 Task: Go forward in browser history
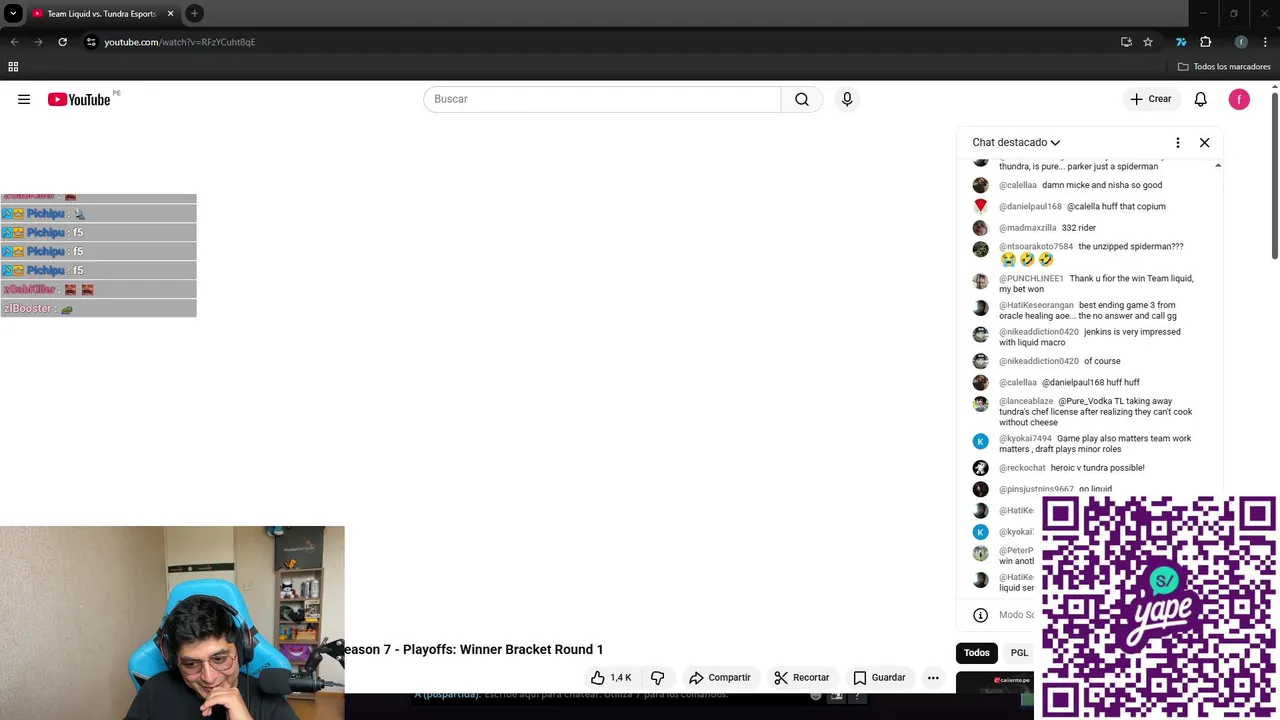[x=38, y=42]
